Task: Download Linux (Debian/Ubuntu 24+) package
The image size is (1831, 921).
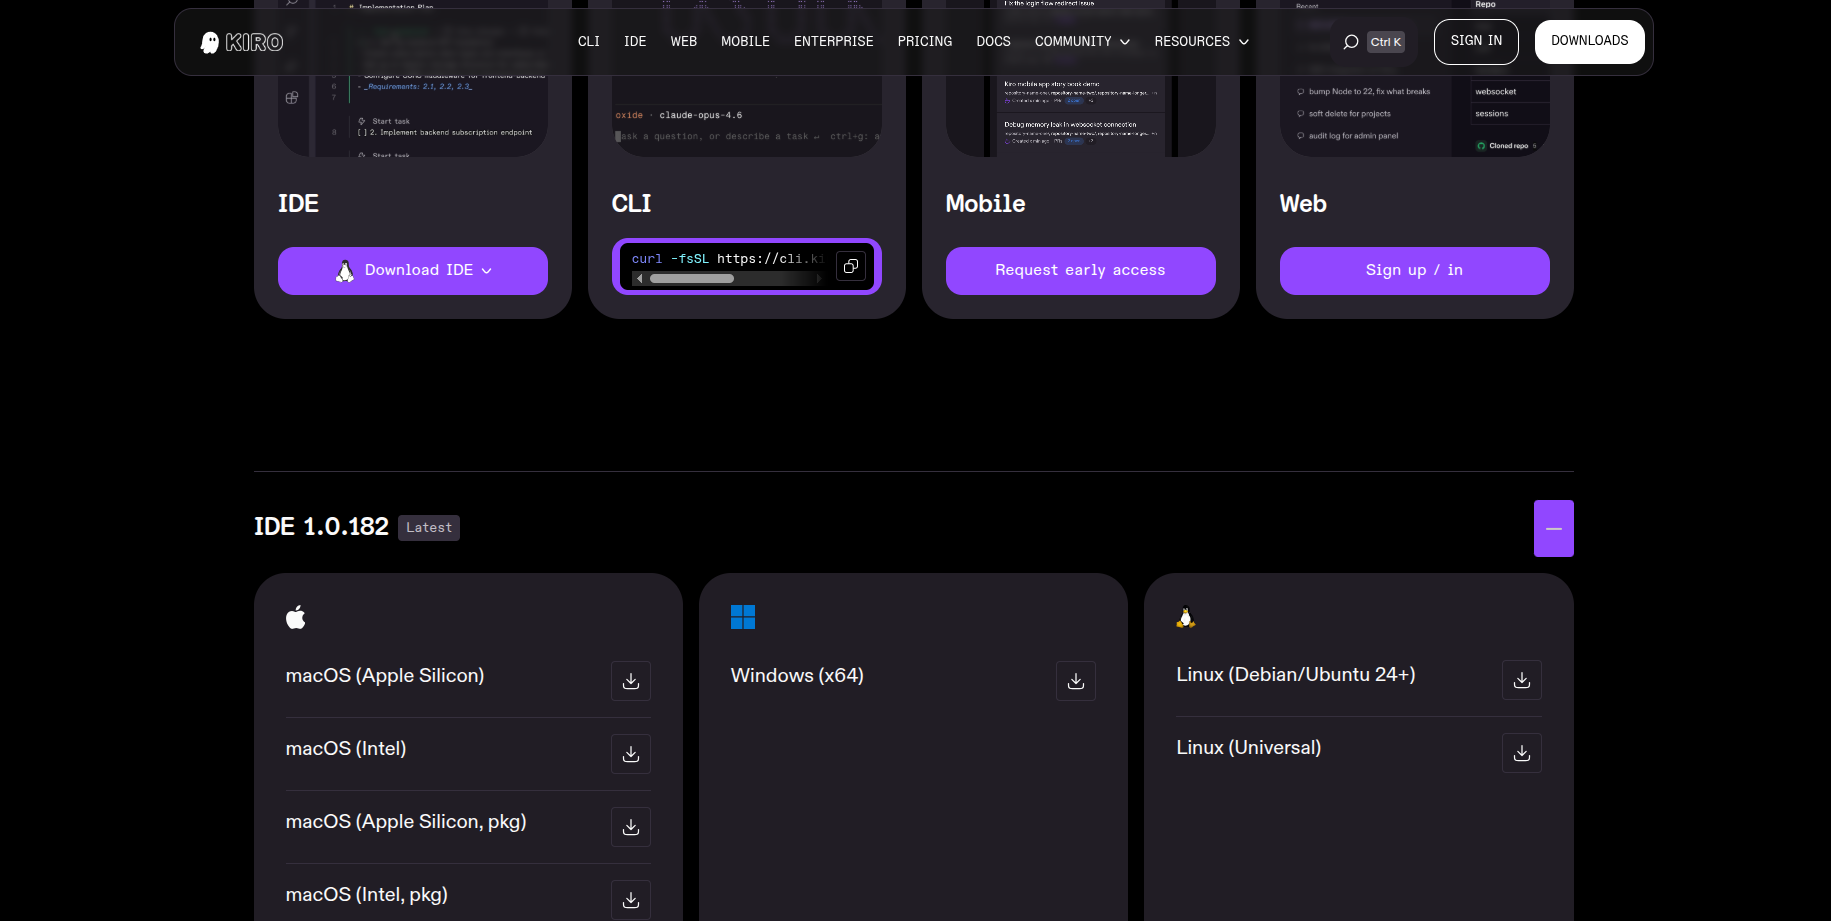Action: pyautogui.click(x=1522, y=680)
